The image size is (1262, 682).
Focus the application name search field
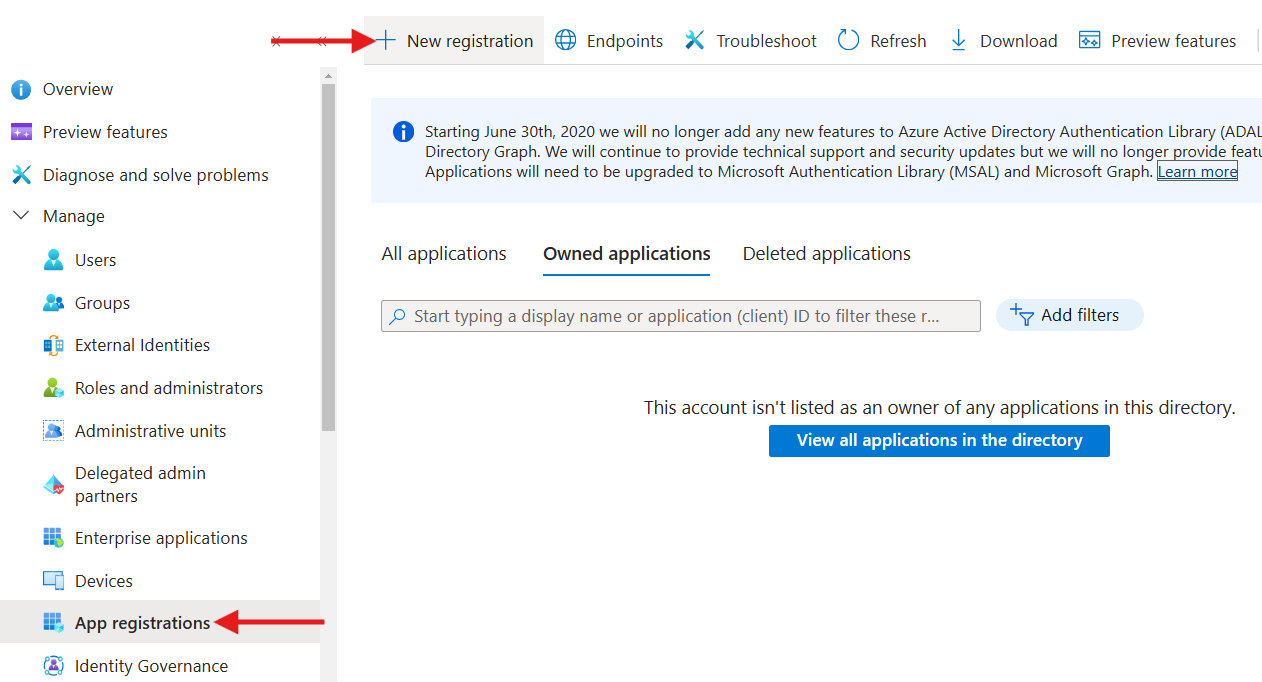coord(680,316)
